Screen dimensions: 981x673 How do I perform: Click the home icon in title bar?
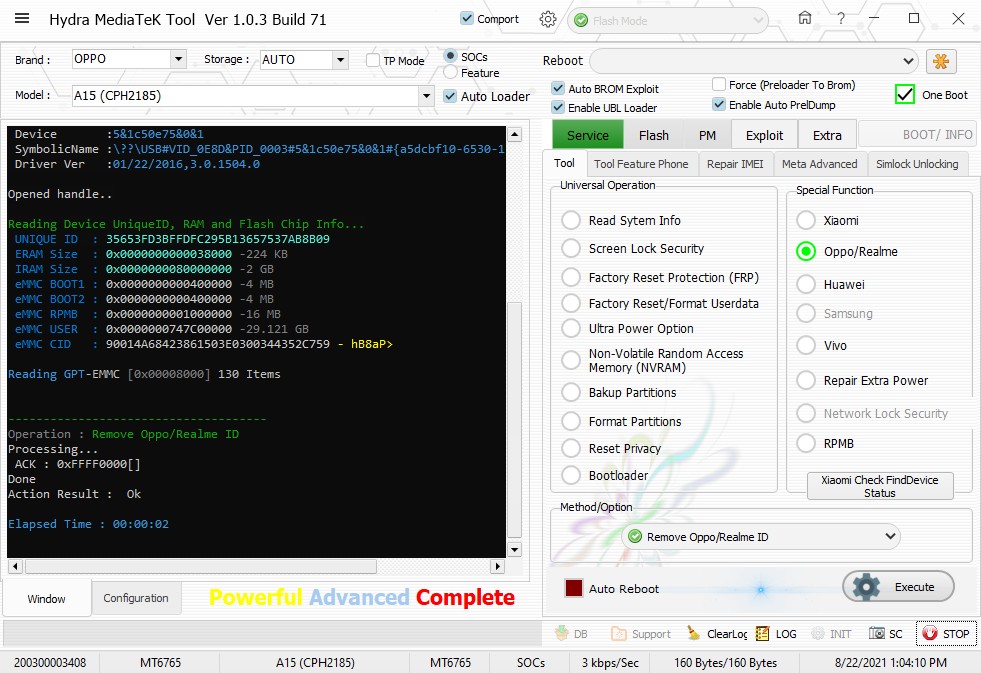point(805,18)
